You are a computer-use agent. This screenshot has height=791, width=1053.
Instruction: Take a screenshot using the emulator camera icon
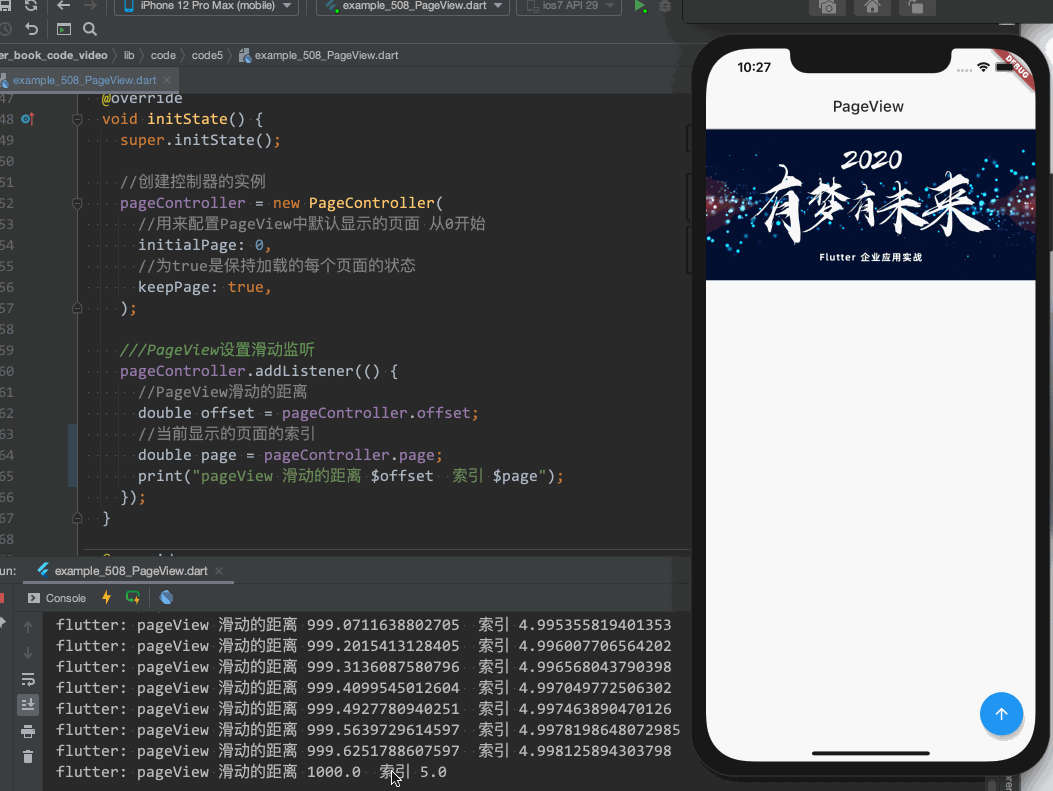click(828, 9)
